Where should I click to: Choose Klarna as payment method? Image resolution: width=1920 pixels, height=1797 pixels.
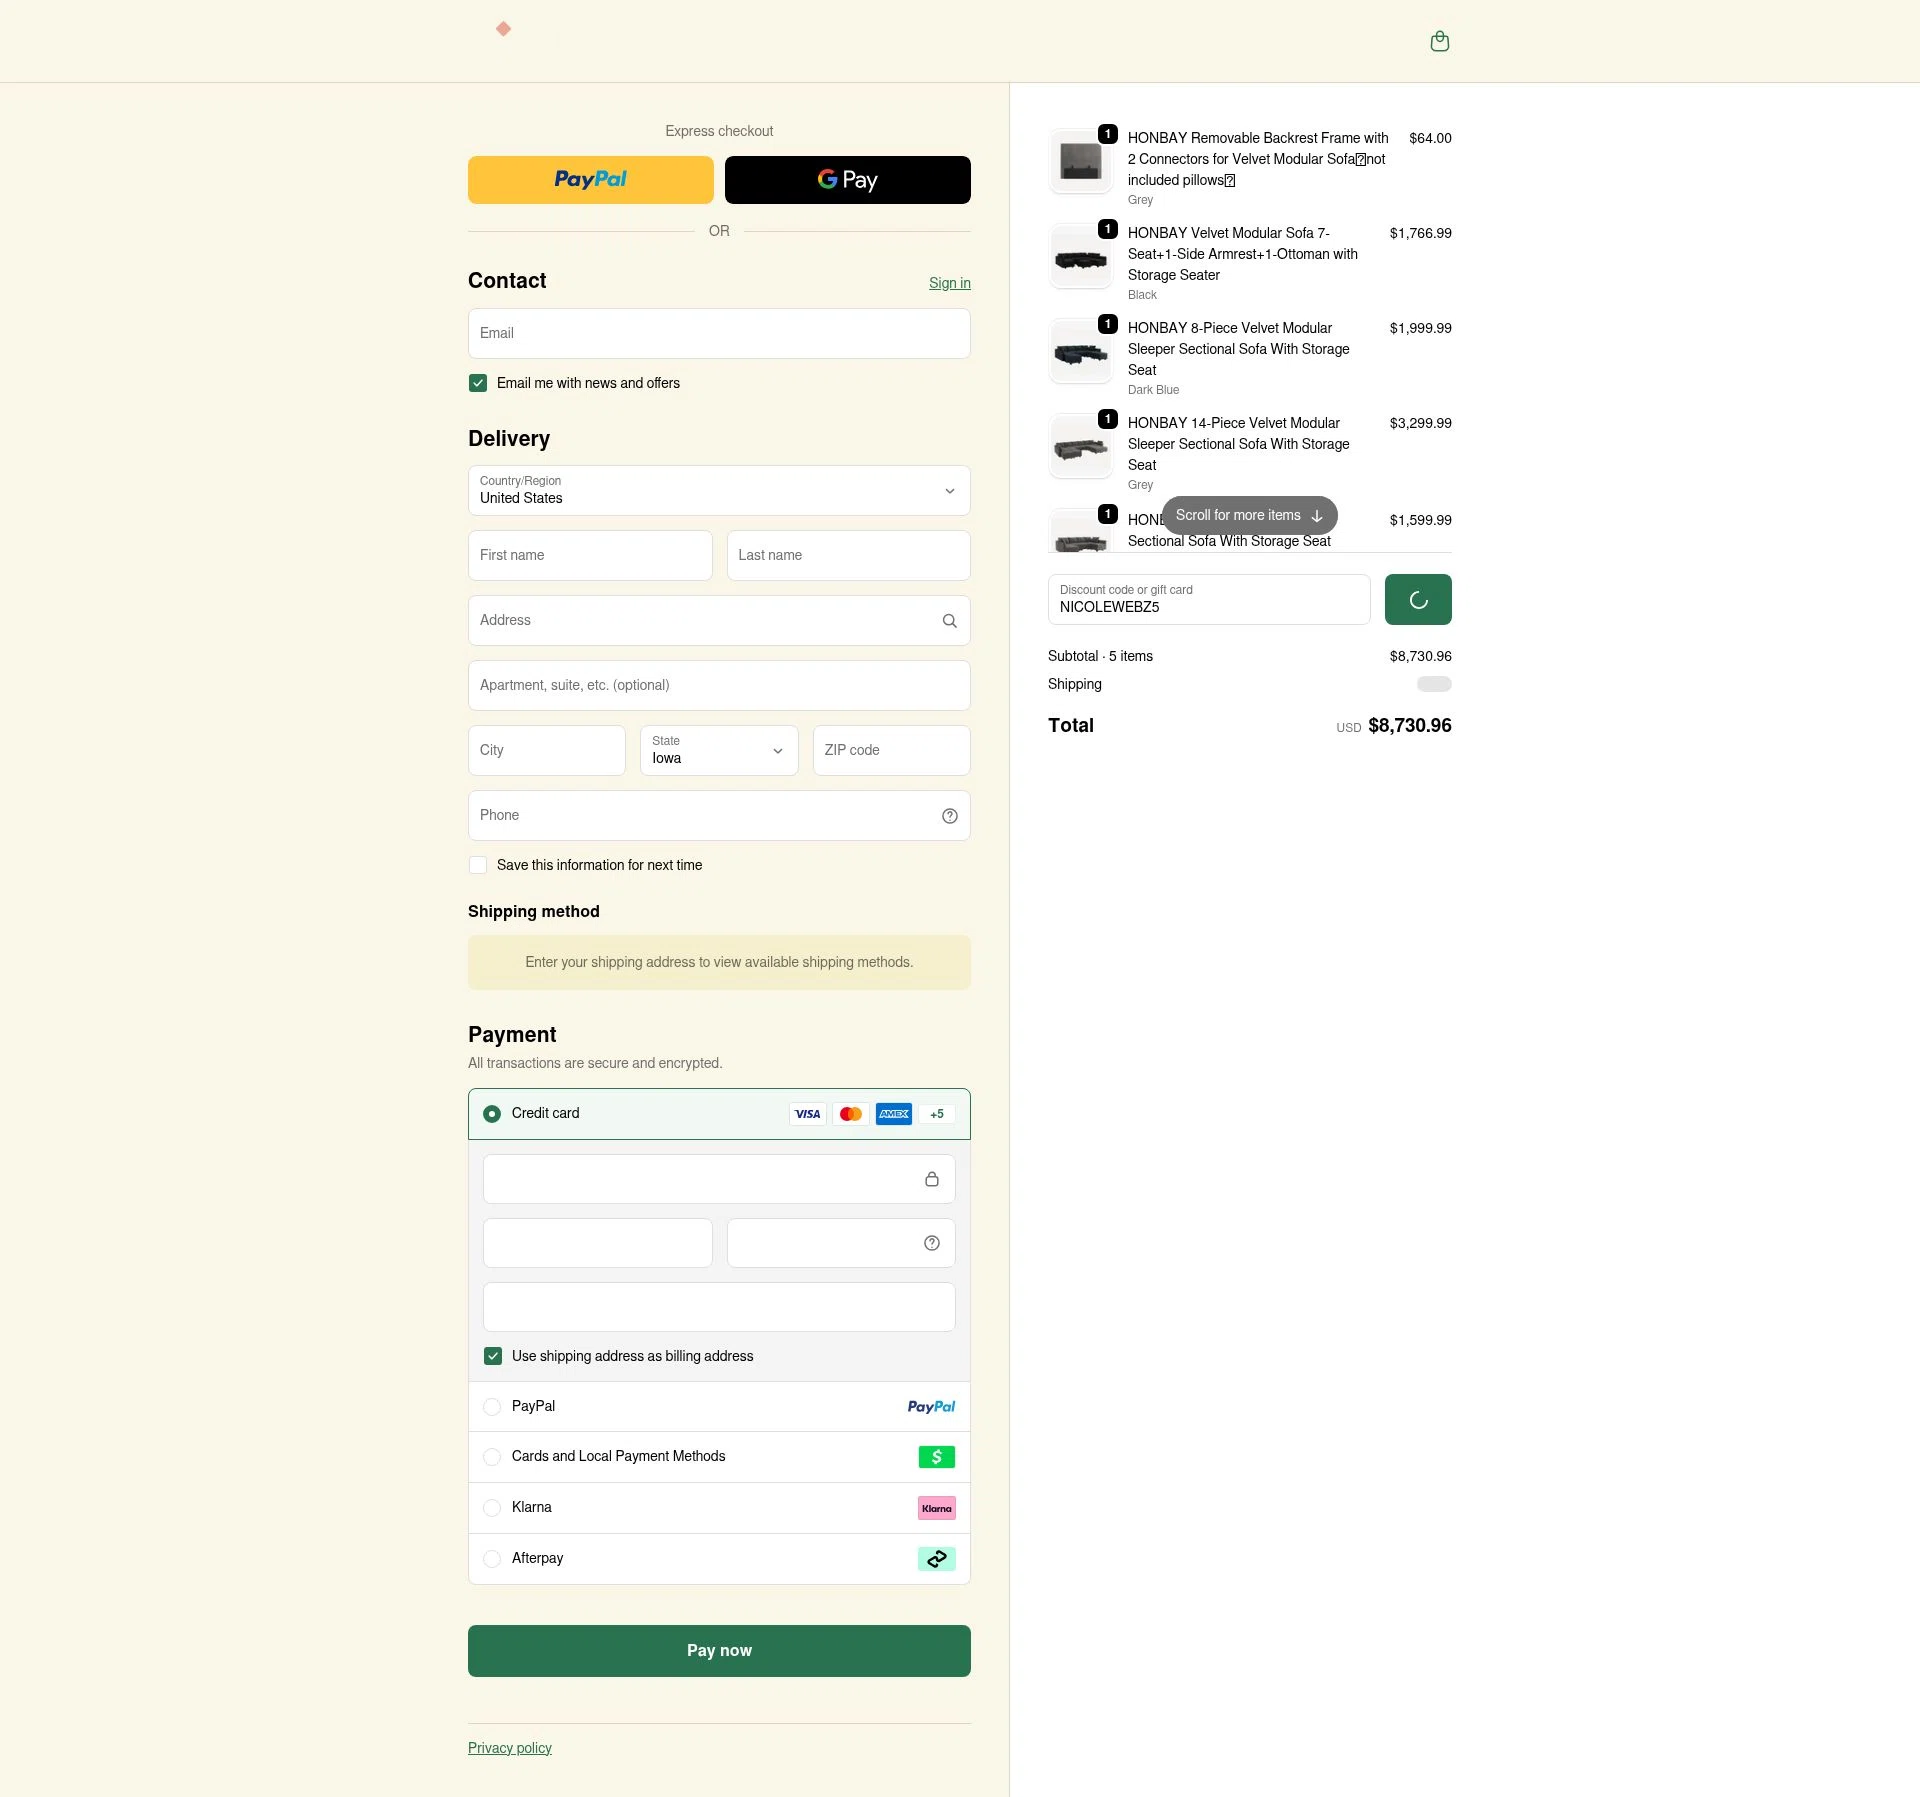pos(491,1507)
